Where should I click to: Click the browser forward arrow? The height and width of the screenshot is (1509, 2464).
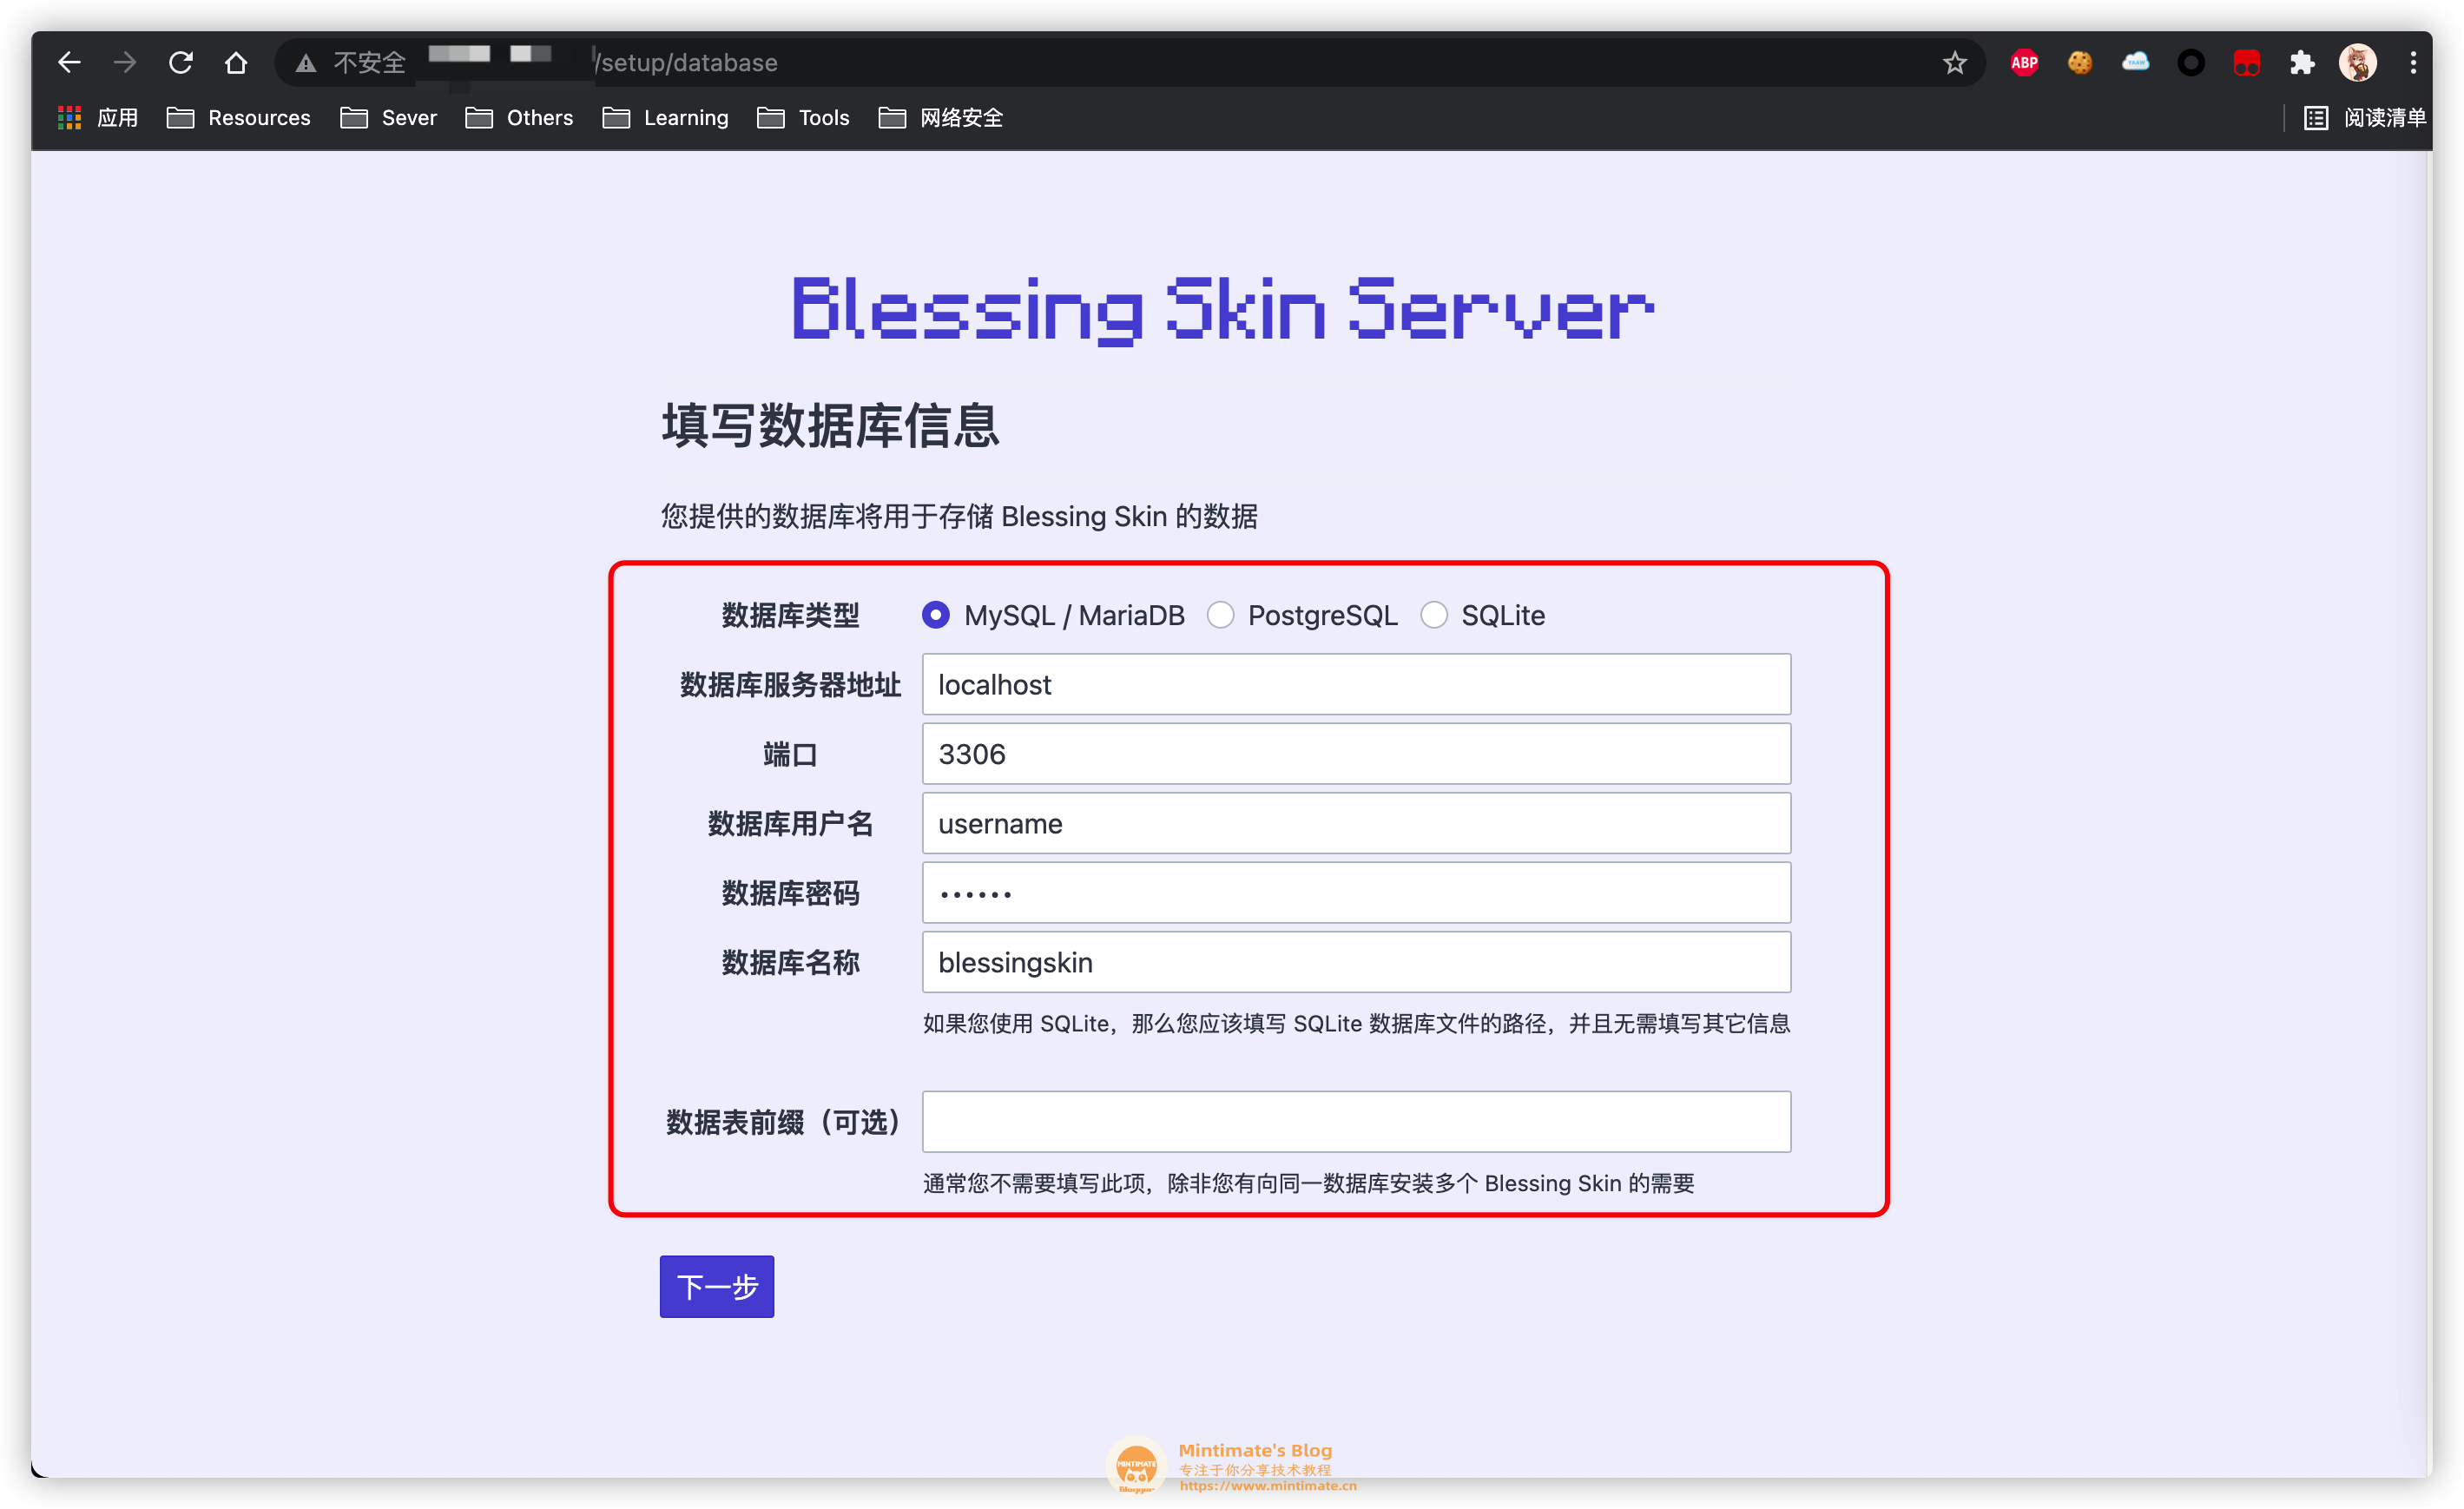point(125,63)
